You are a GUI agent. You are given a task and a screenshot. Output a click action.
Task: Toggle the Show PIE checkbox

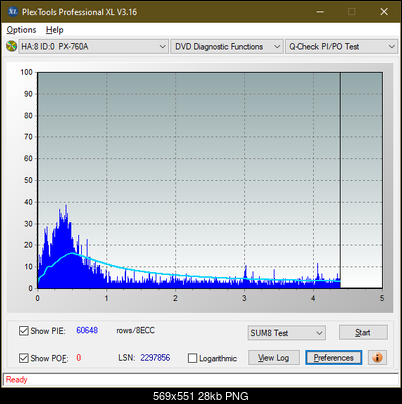(24, 331)
